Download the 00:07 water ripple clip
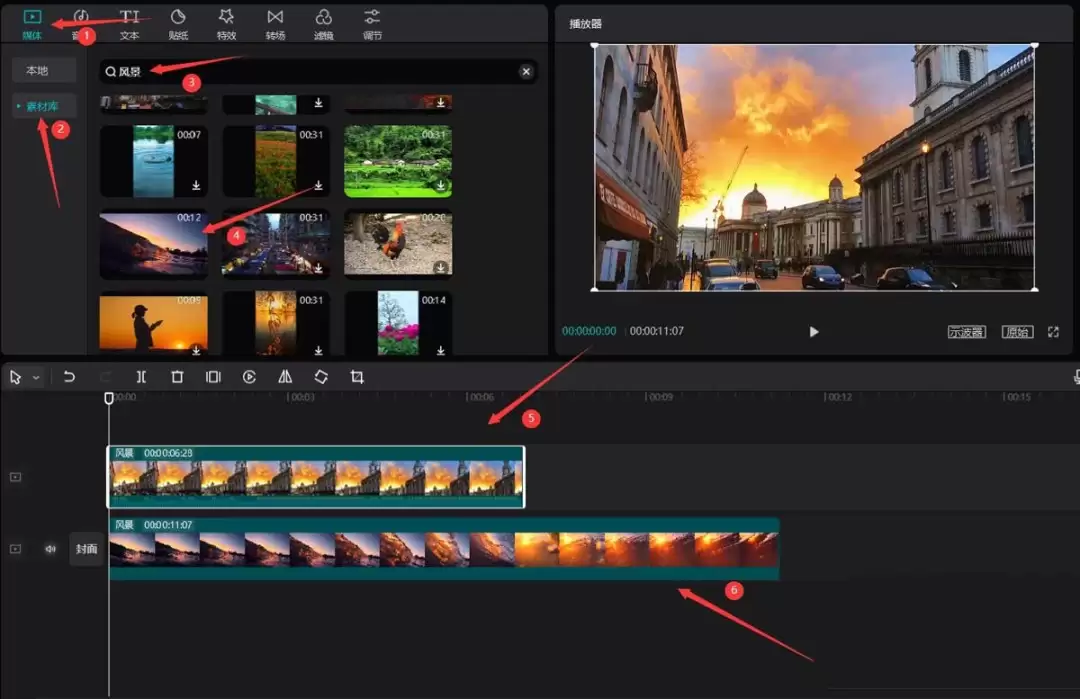Screen dimensions: 1080x699 pyautogui.click(x=196, y=185)
